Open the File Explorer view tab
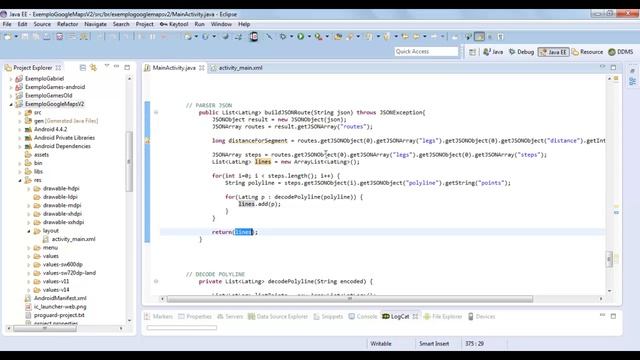This screenshot has width=640, height=360. pos(443,316)
